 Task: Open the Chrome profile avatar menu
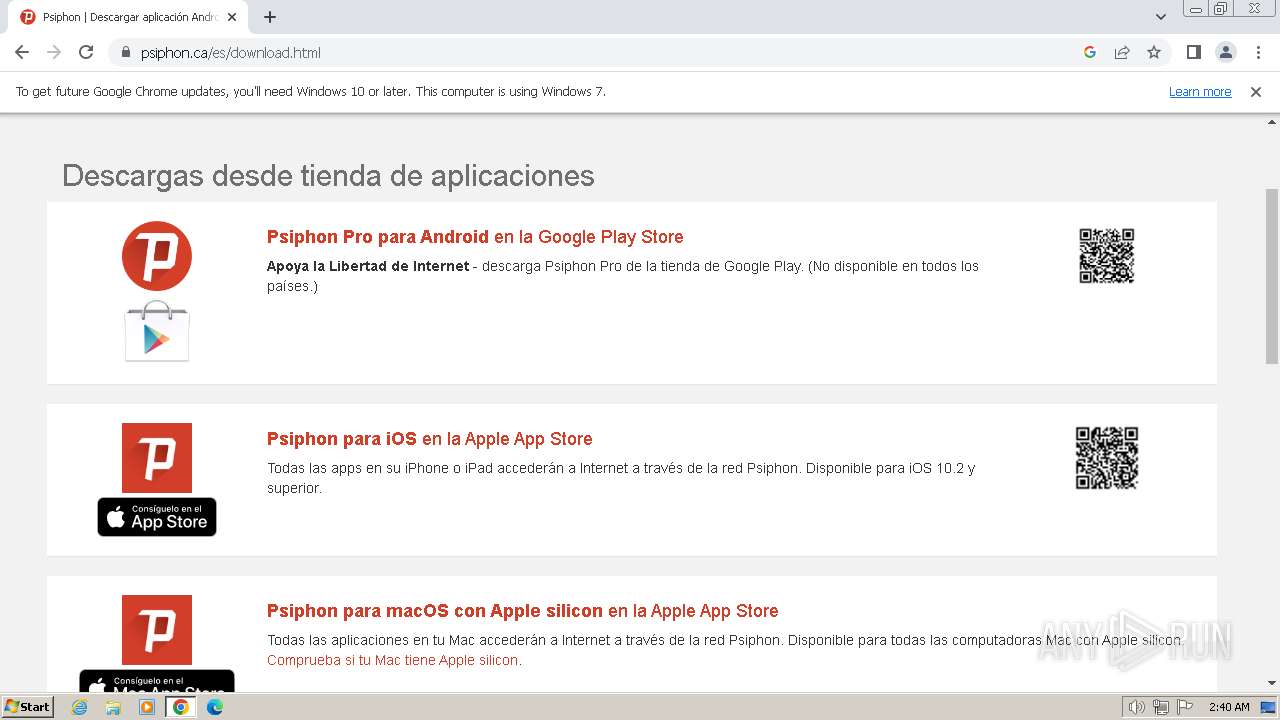(x=1225, y=52)
